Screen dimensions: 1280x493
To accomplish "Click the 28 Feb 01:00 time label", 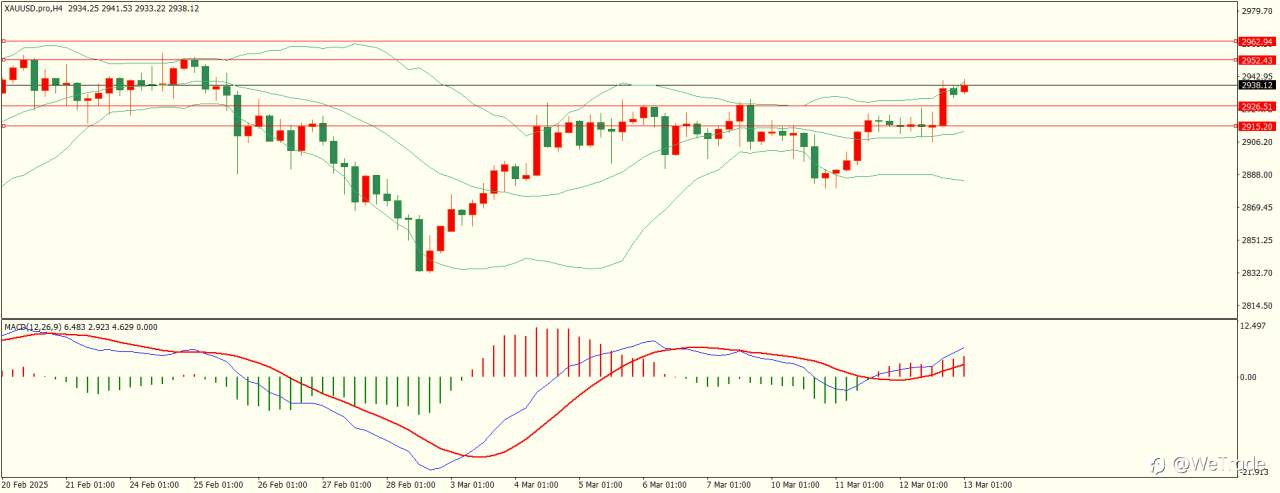I will pos(410,485).
